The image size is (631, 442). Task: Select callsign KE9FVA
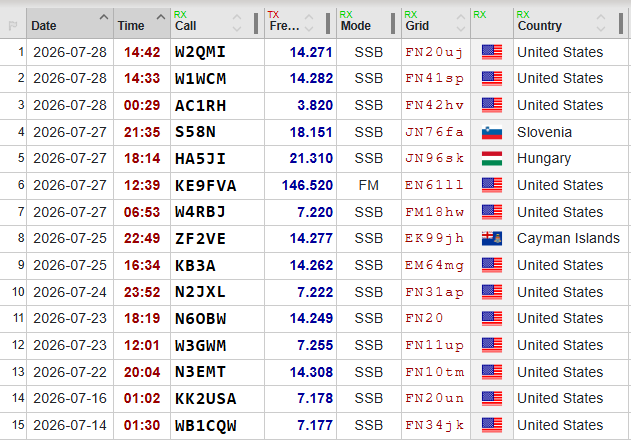205,186
